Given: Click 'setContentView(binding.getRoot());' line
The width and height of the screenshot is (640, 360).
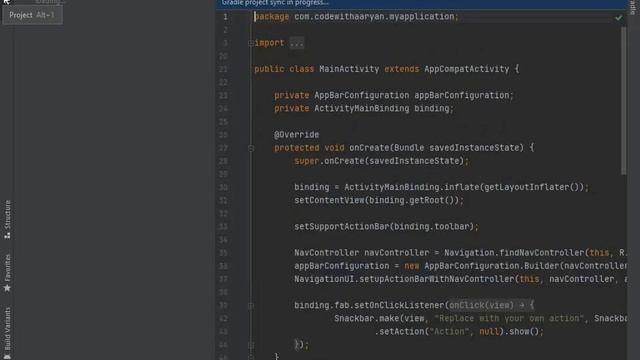Looking at the screenshot, I should coord(379,200).
